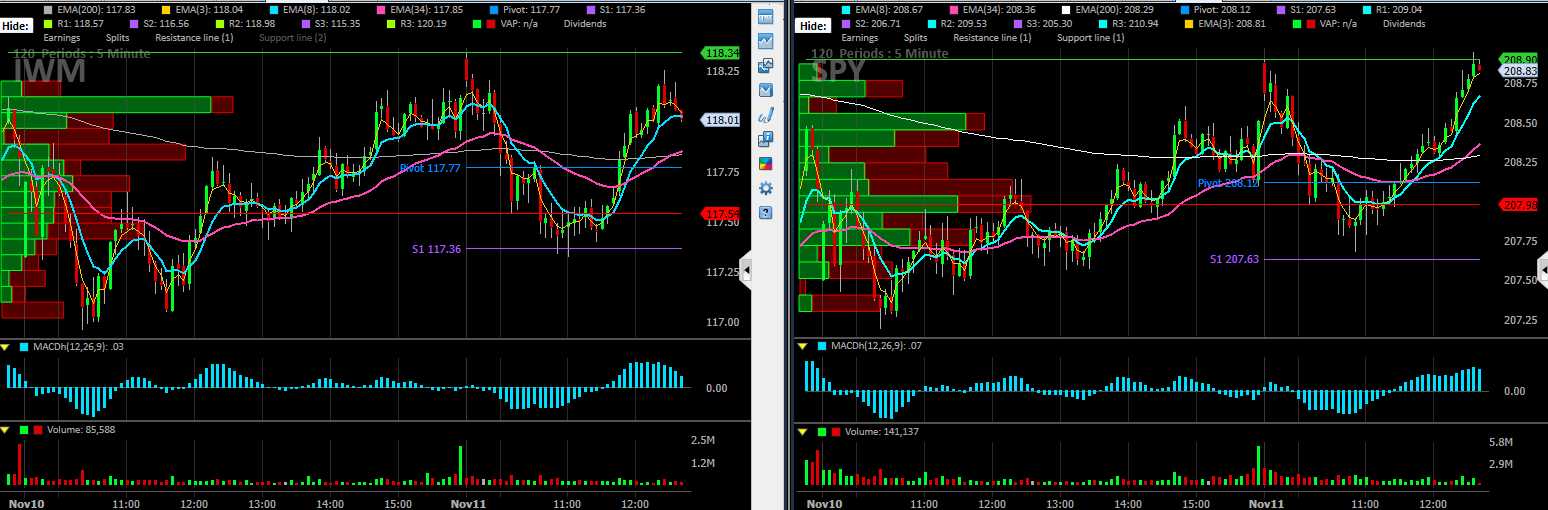The height and width of the screenshot is (510, 1548).
Task: Click the IWM Volume: 85,588 label
Action: coord(81,430)
